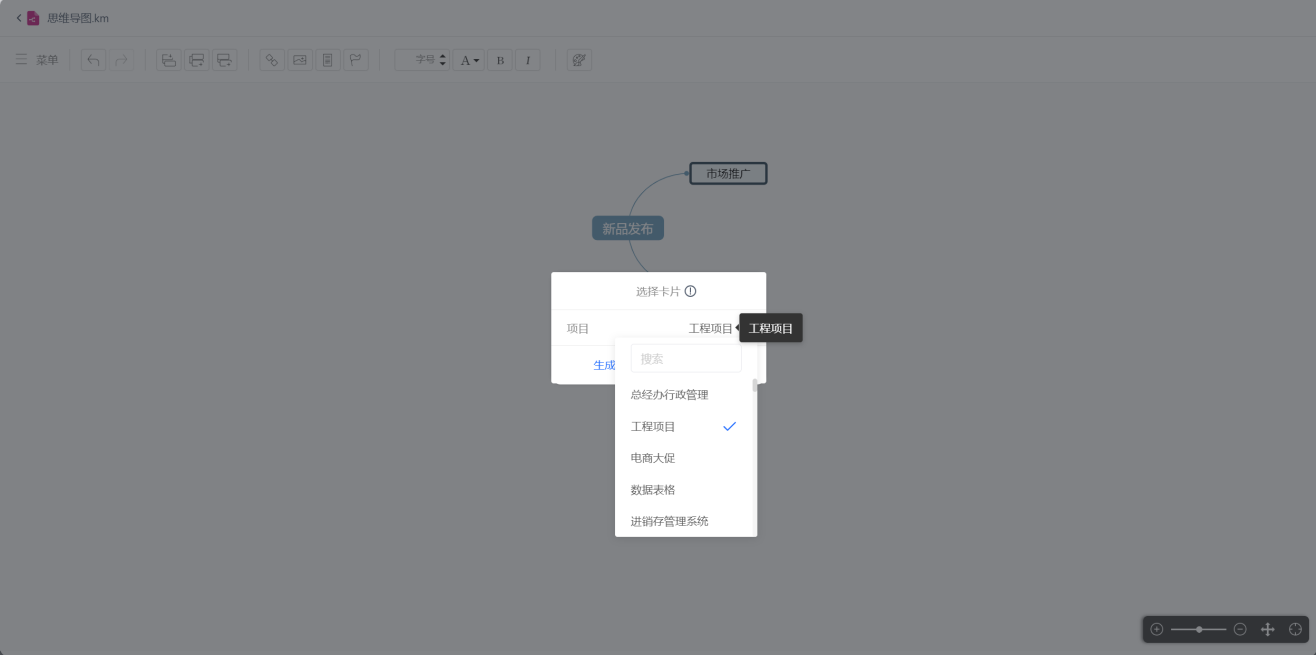Open the font color A dropdown
The image size is (1316, 655).
pos(468,60)
